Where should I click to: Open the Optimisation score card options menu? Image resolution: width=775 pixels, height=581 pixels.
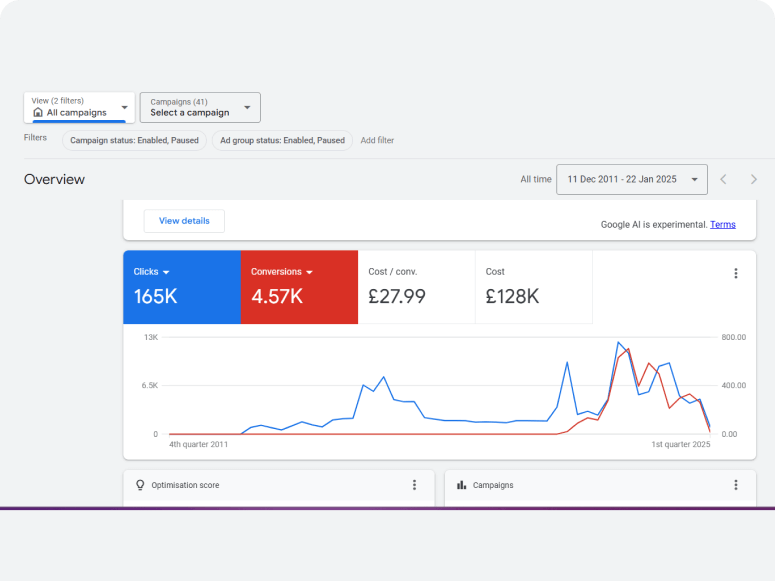click(x=414, y=485)
